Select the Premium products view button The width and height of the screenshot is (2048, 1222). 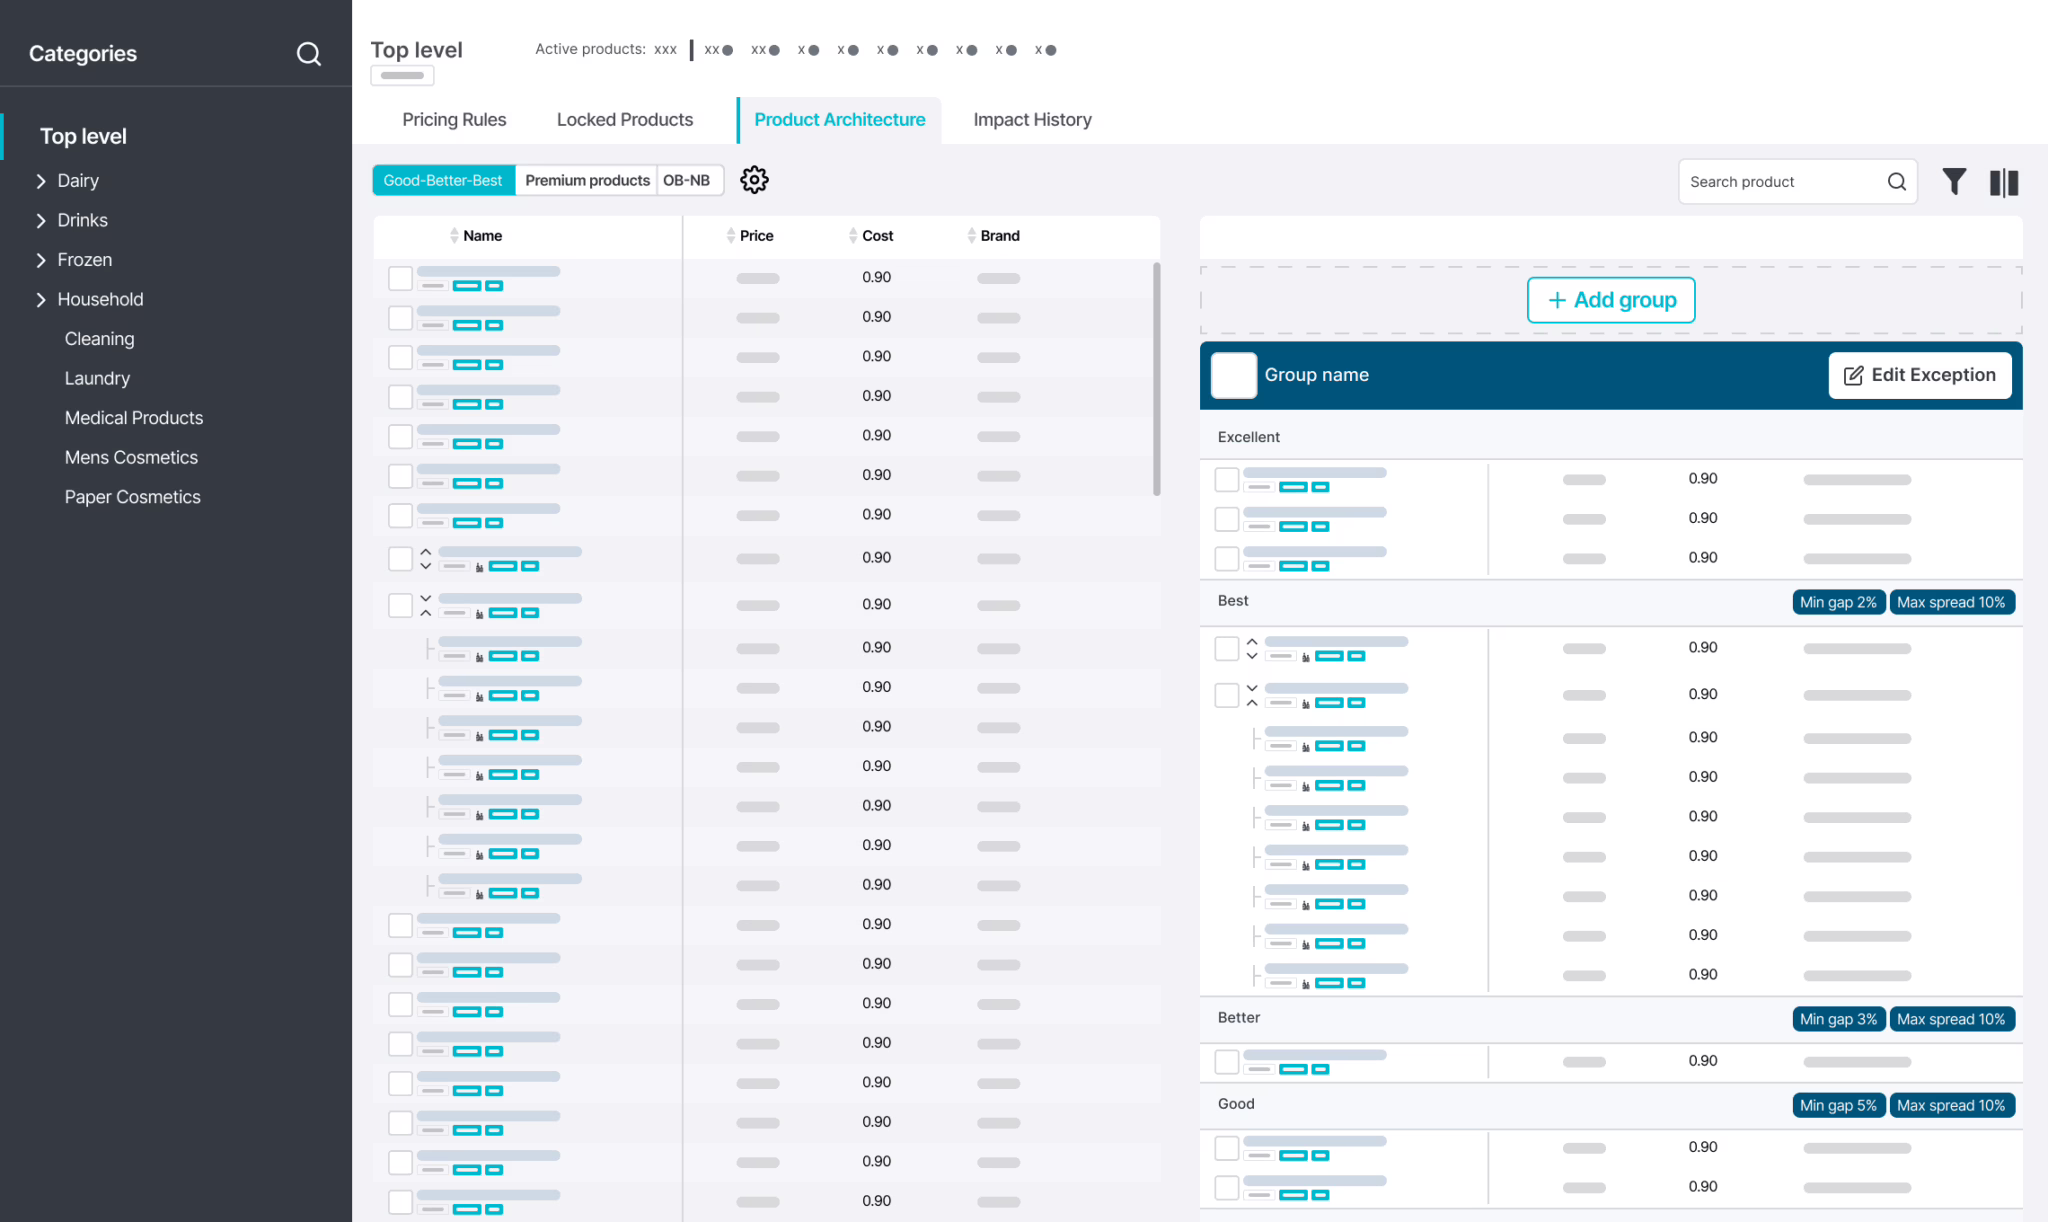pyautogui.click(x=587, y=180)
